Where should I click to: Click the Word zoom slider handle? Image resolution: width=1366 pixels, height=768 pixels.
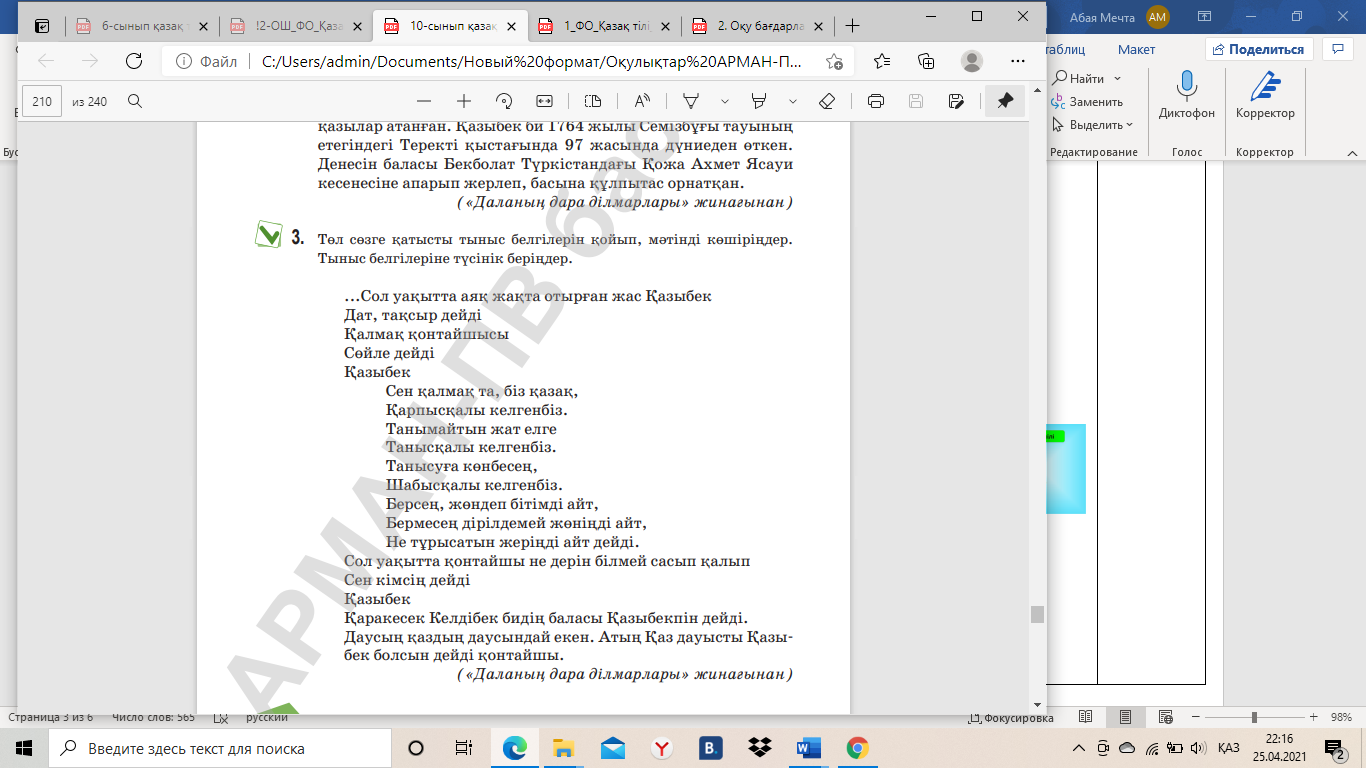point(1254,717)
